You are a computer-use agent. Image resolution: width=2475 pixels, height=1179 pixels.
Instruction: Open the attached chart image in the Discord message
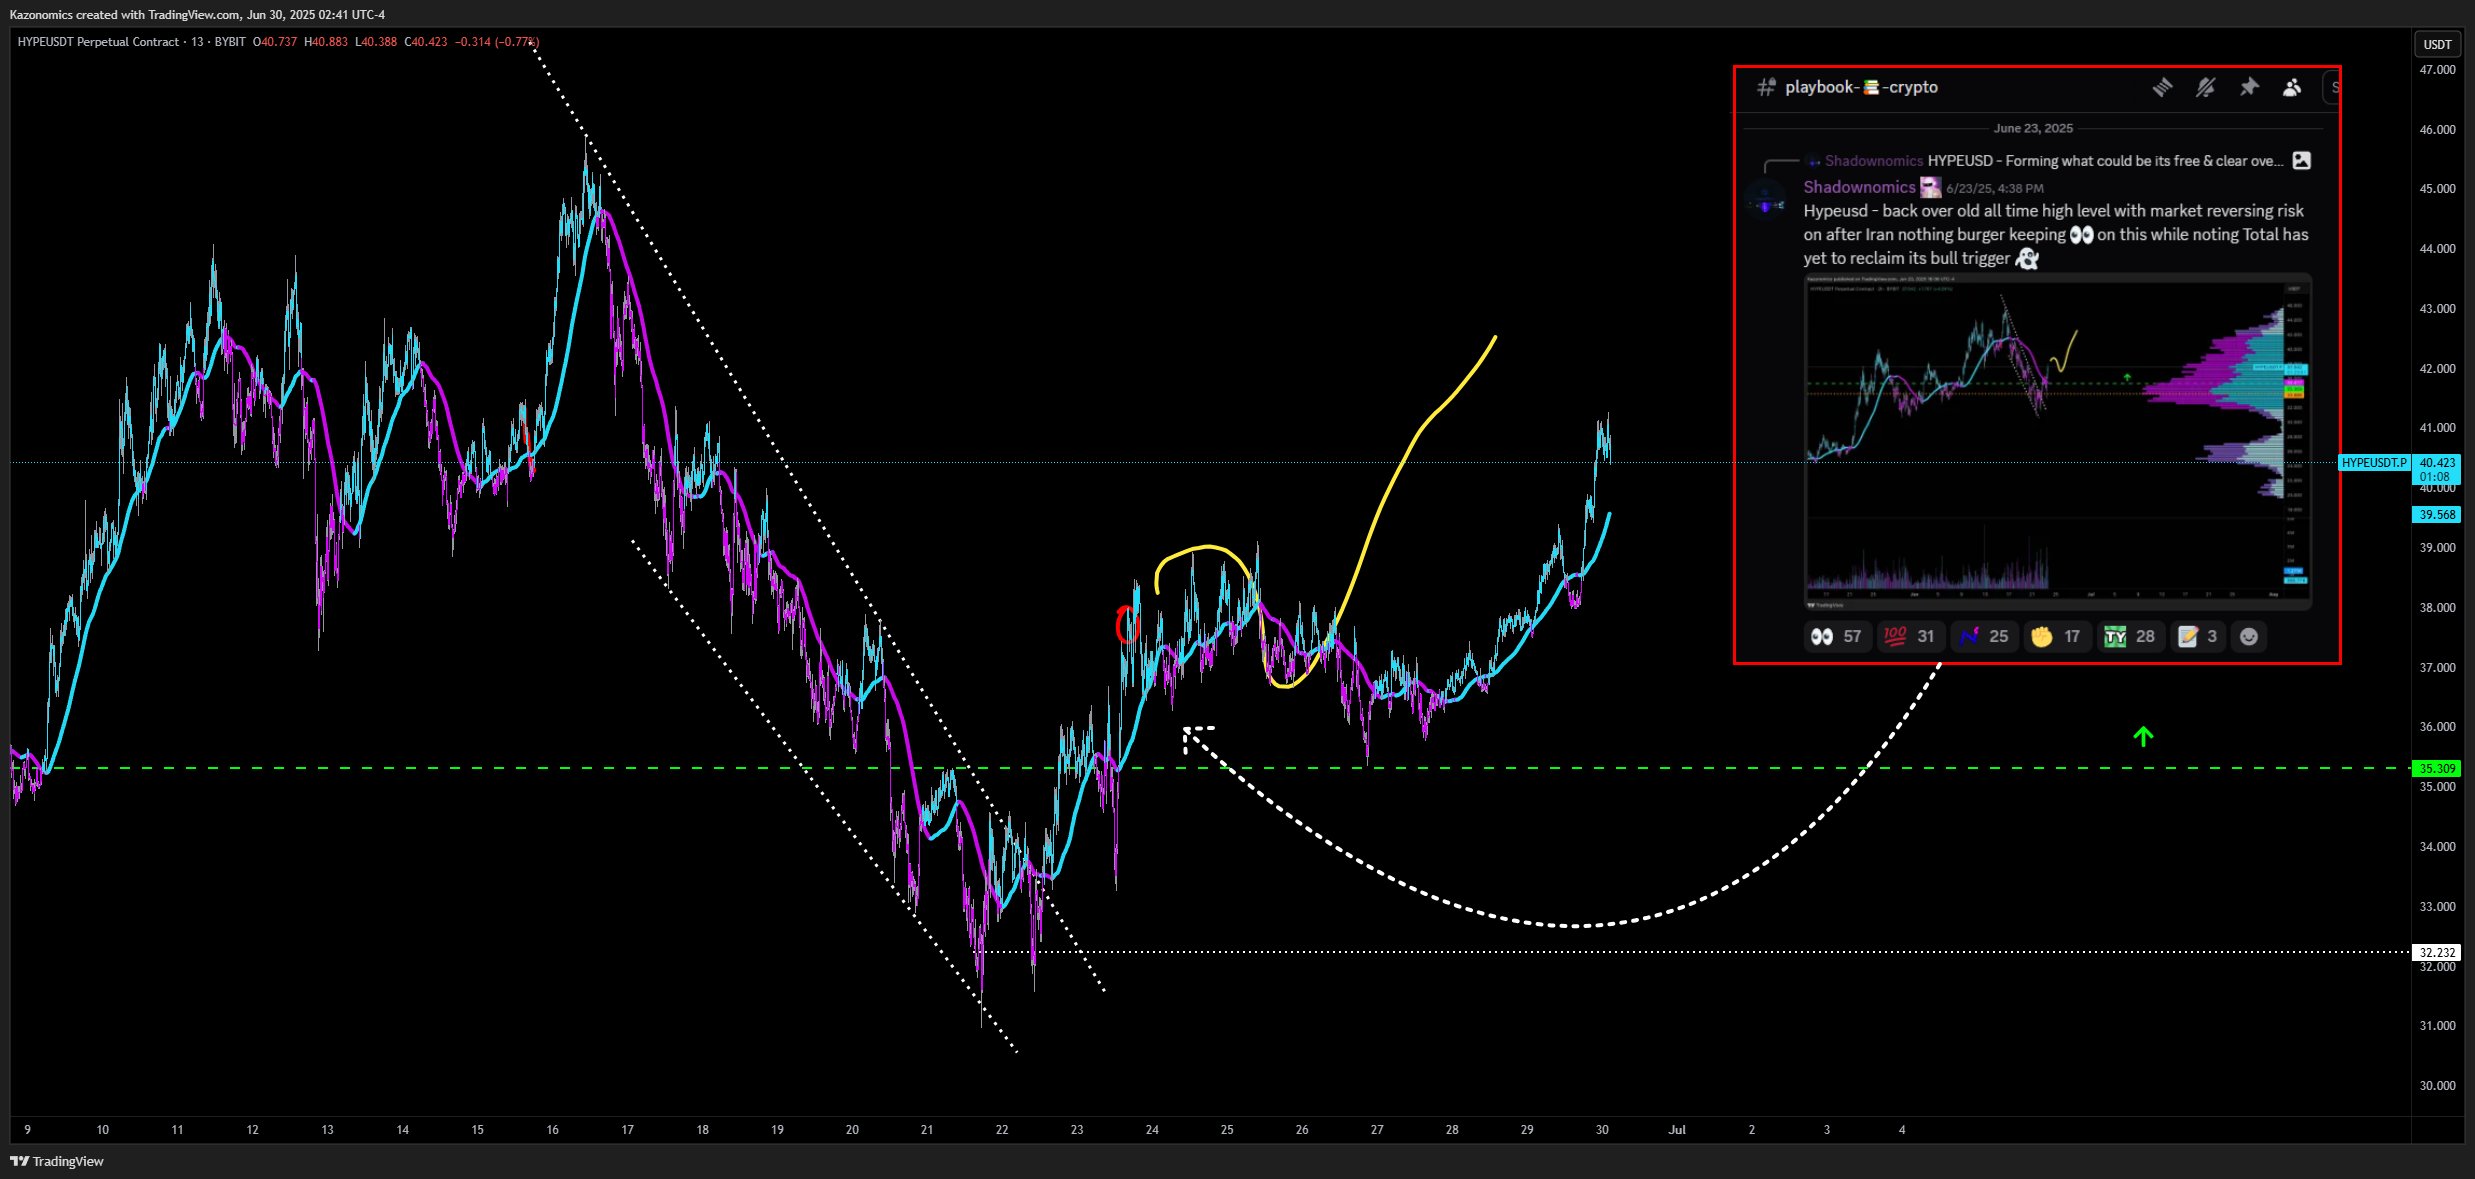2058,441
